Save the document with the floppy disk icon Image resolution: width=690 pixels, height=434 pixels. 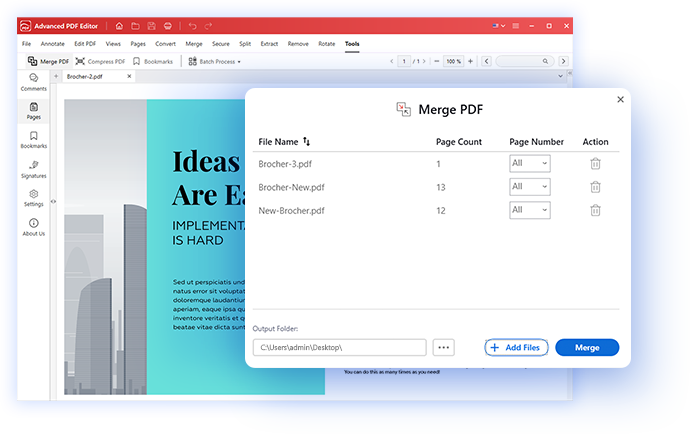click(151, 26)
